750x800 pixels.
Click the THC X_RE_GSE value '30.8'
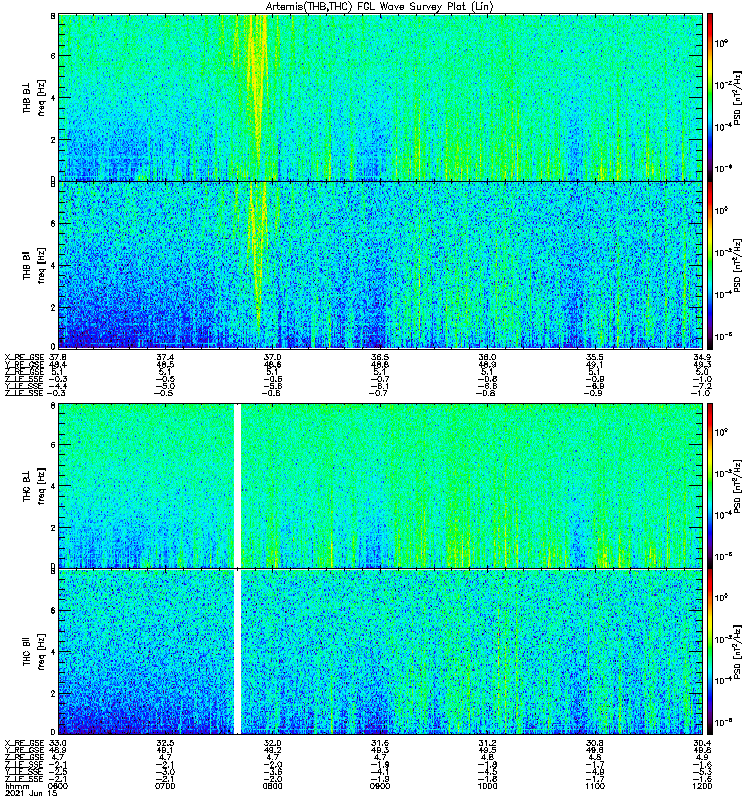coord(595,743)
